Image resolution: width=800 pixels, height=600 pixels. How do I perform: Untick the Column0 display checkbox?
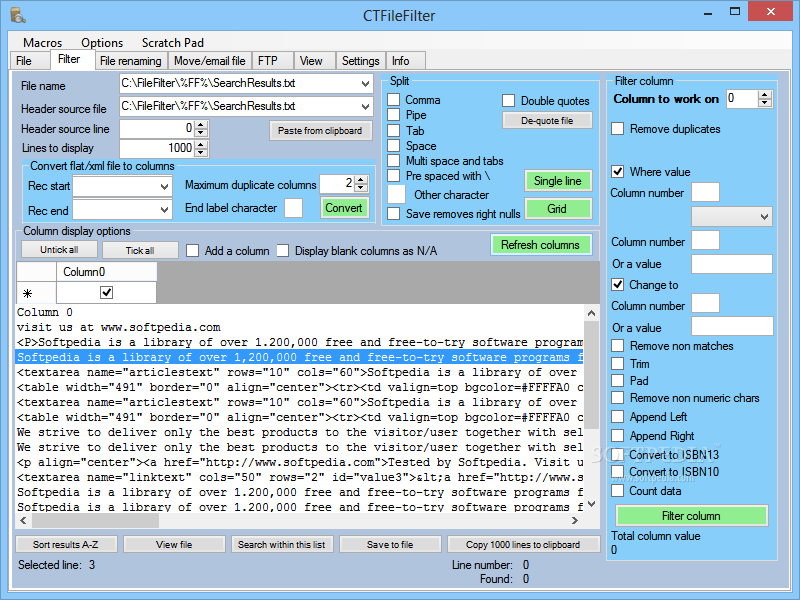click(106, 293)
